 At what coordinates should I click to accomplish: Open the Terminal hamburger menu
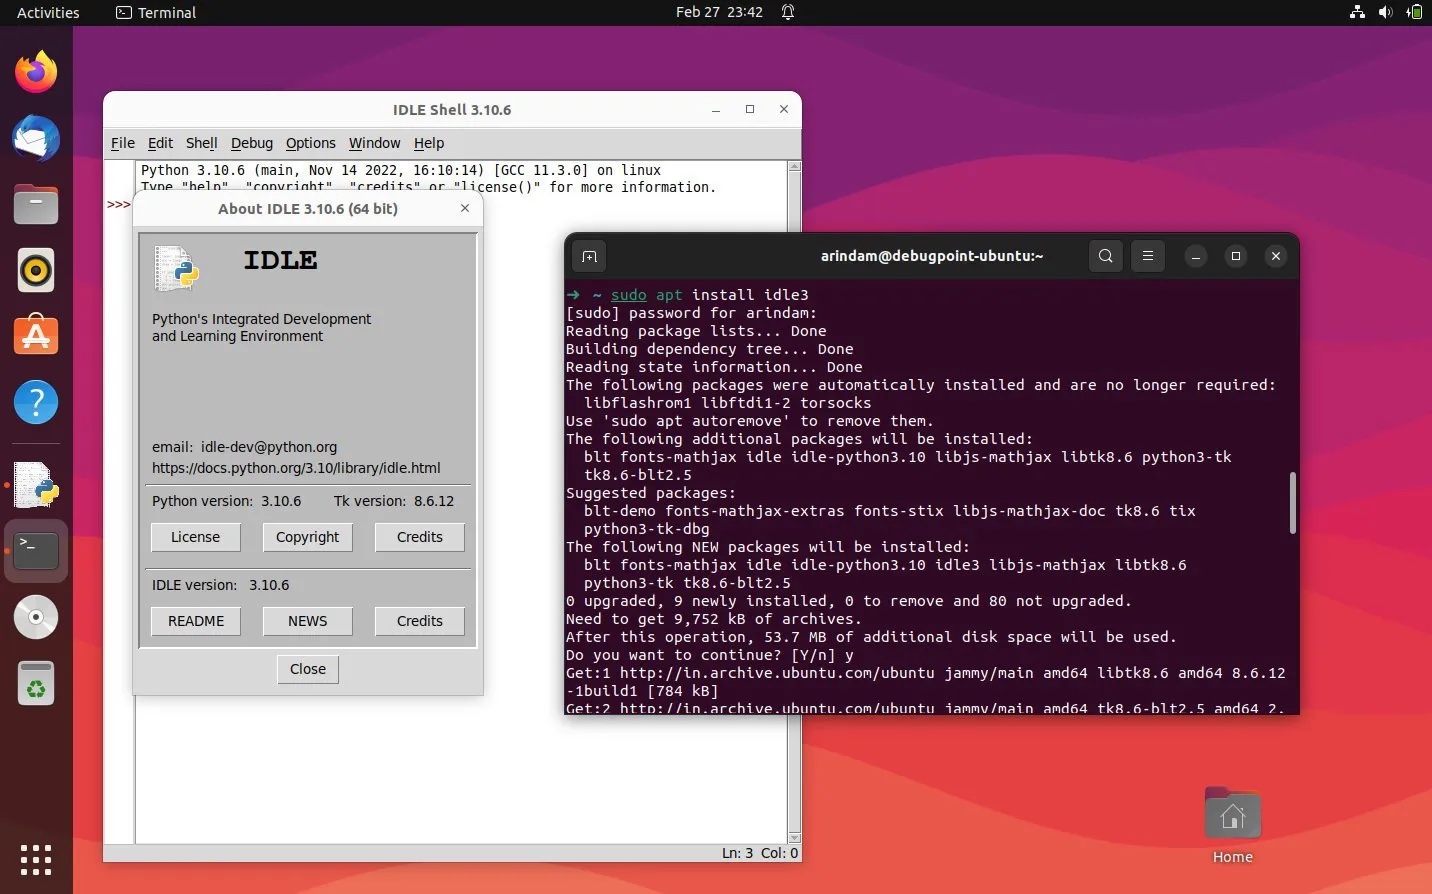1147,256
